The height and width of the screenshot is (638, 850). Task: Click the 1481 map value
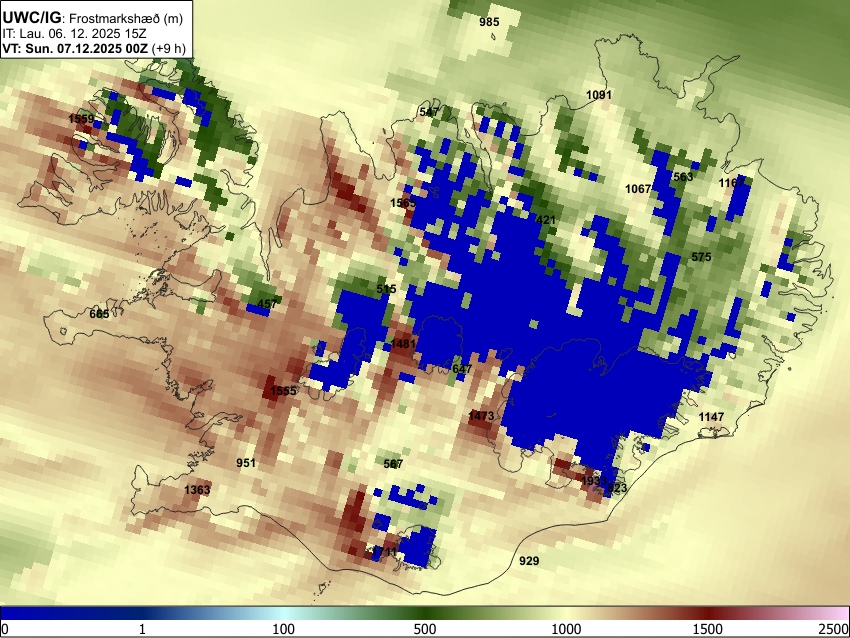403,344
